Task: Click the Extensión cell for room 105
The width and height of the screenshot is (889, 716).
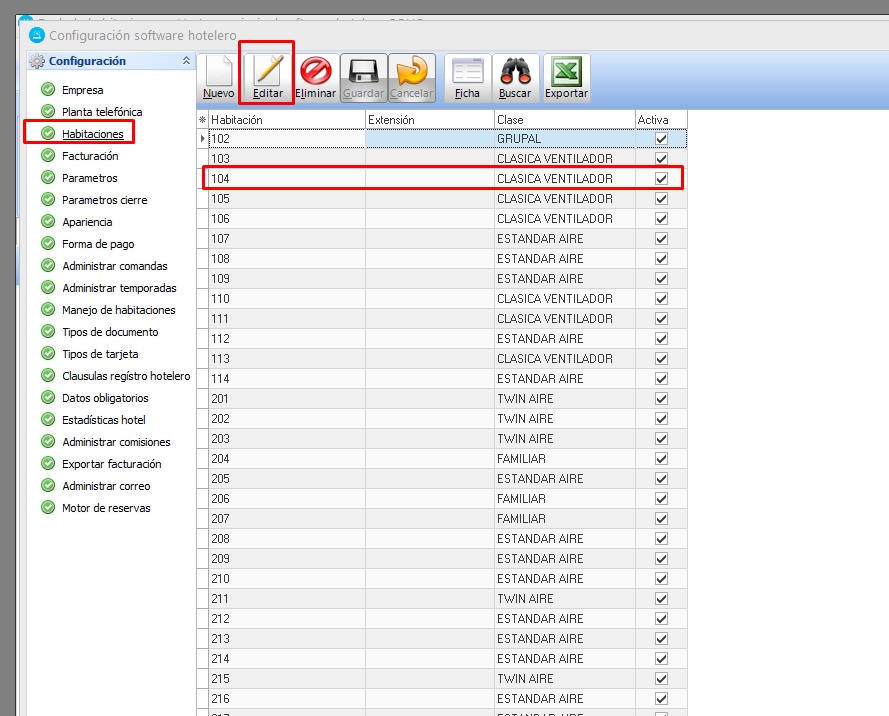Action: click(x=429, y=199)
